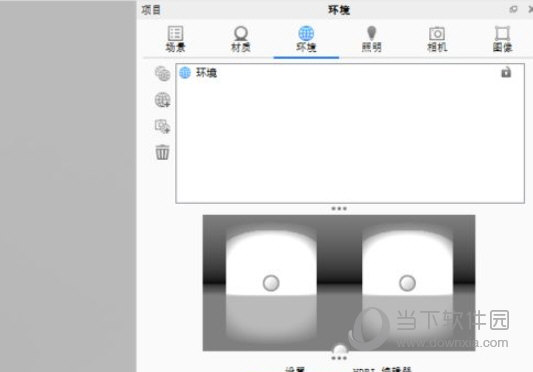Select the 环境 item in environment list
This screenshot has height=372, width=533.
(x=350, y=73)
